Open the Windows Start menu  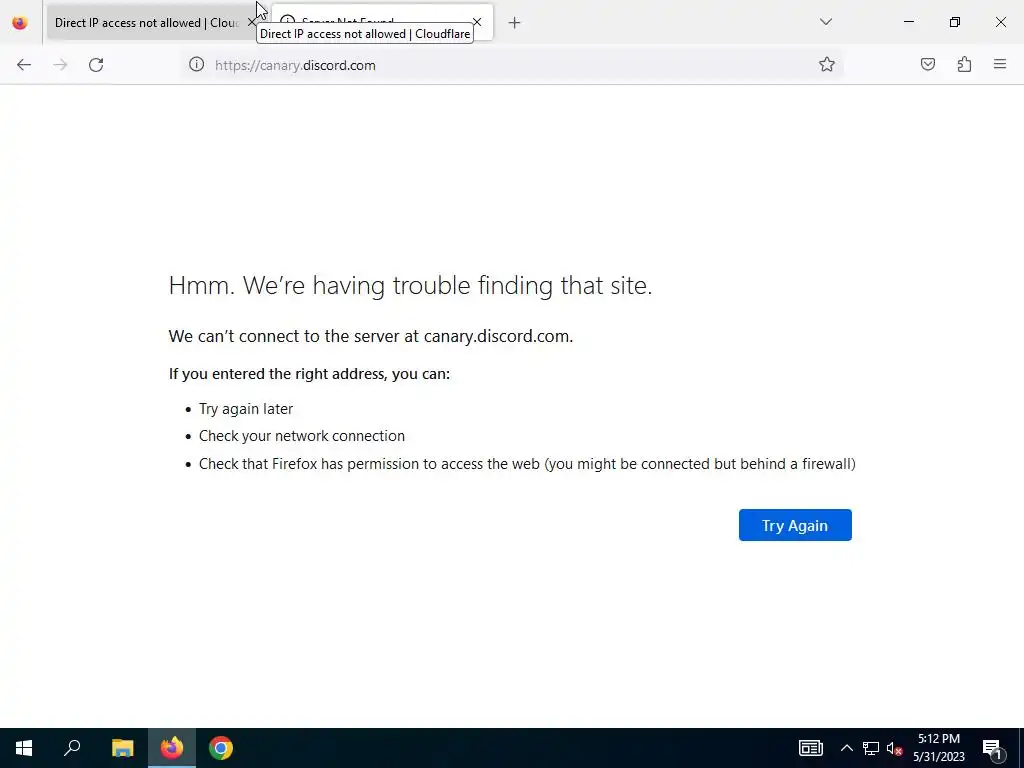click(x=24, y=748)
